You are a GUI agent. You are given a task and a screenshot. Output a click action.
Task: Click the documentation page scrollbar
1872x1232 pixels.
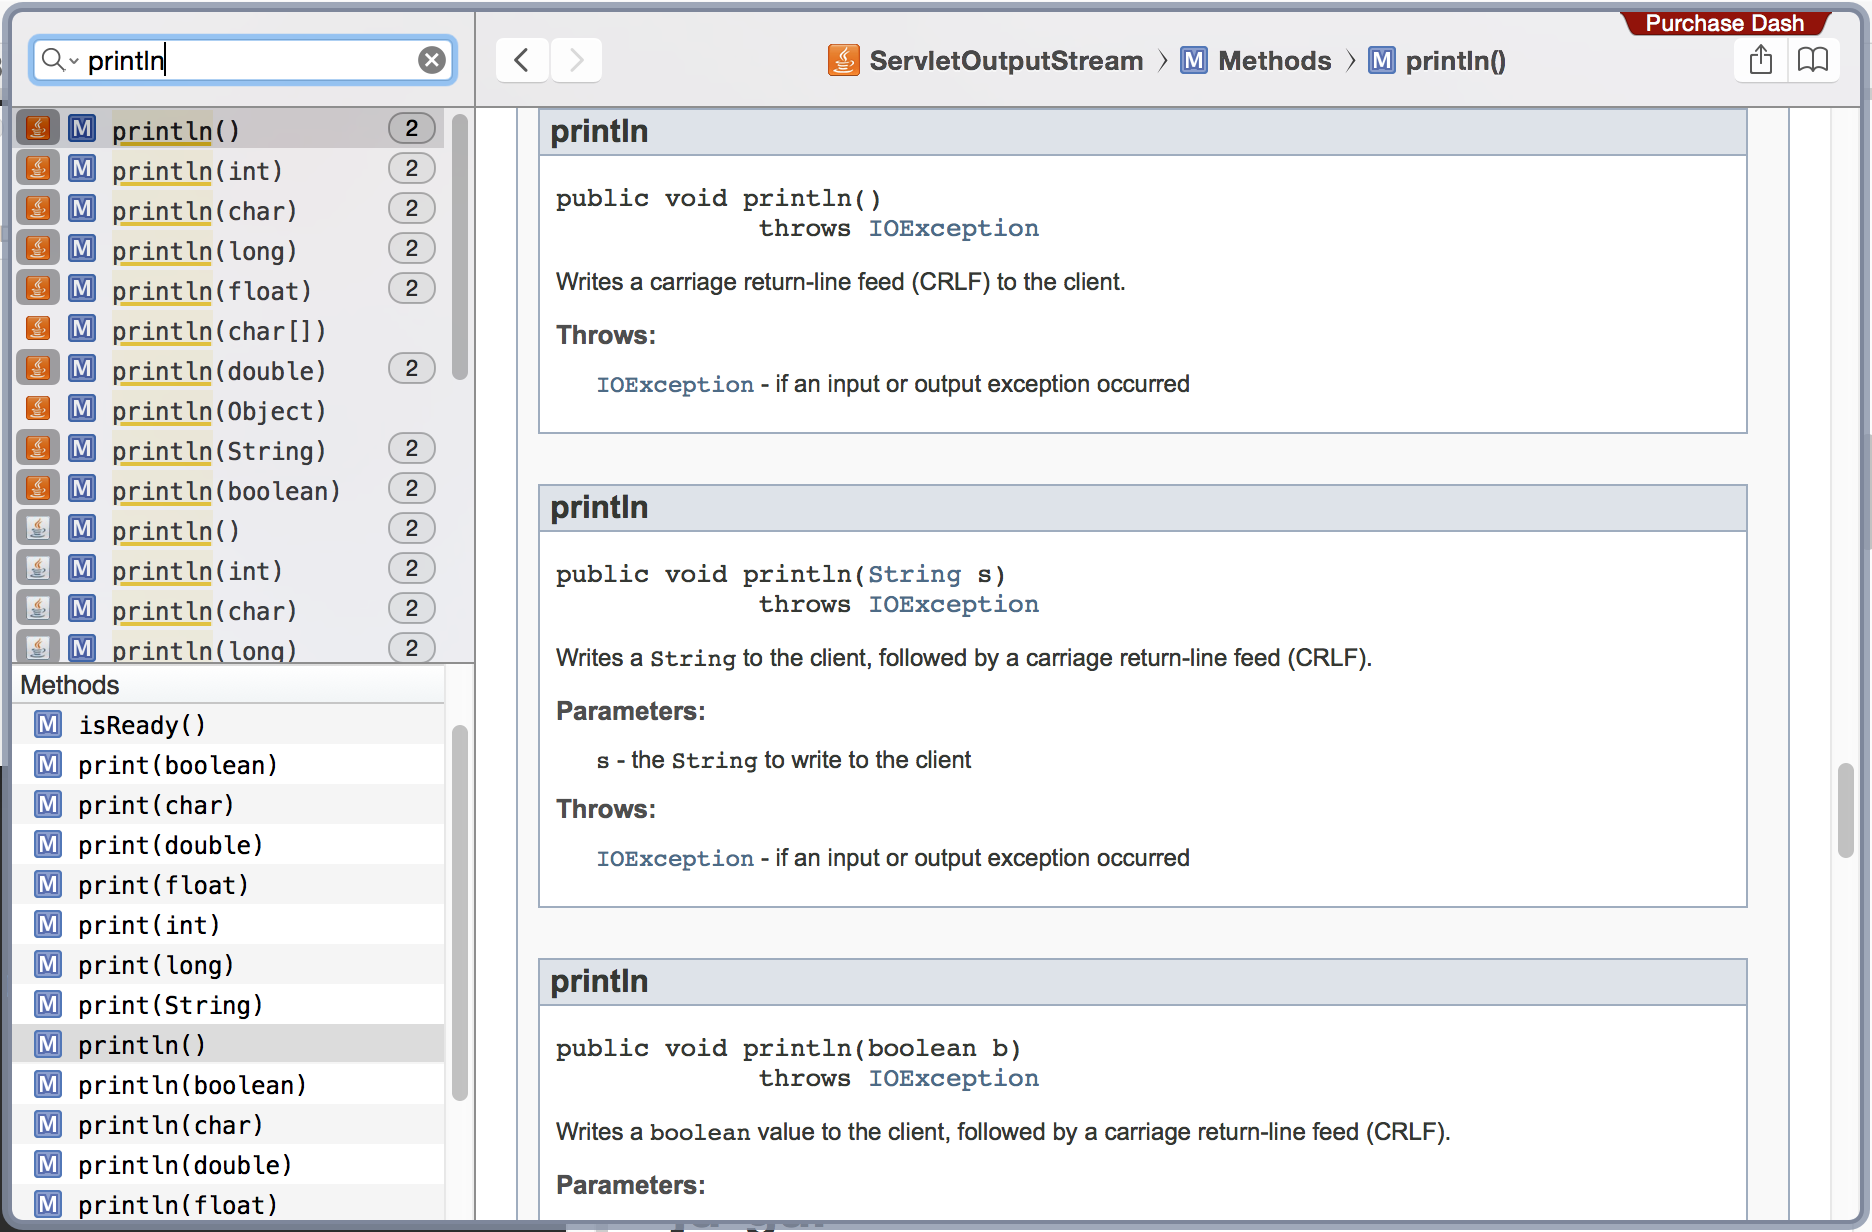(x=1845, y=810)
